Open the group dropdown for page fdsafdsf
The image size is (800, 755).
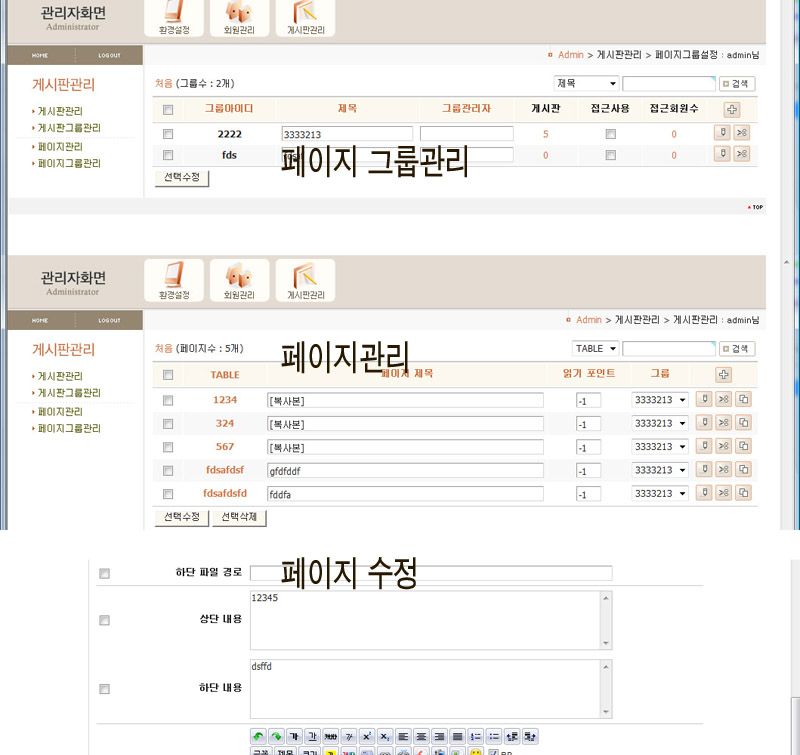(660, 470)
